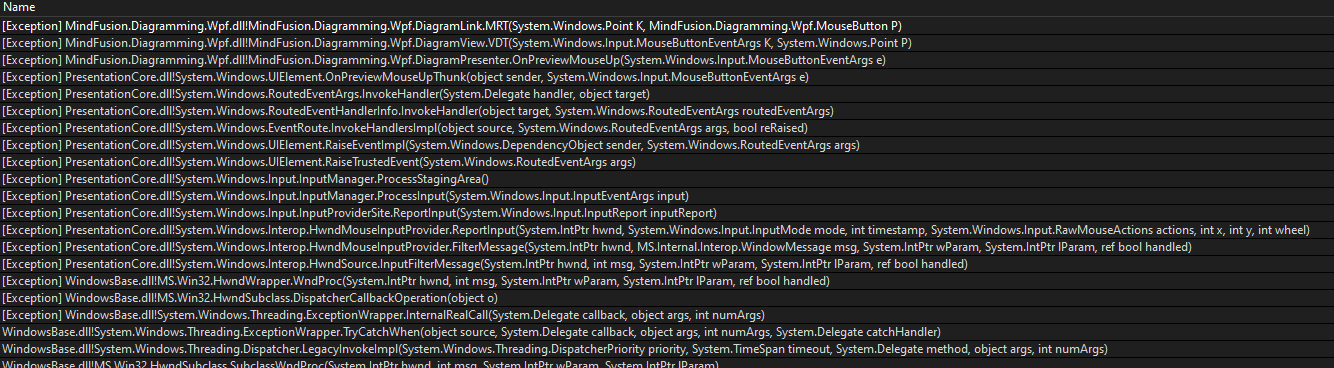Screen dimensions: 1334x368
Task: Select the DiagramView.VDT stack frame
Action: [x=667, y=43]
